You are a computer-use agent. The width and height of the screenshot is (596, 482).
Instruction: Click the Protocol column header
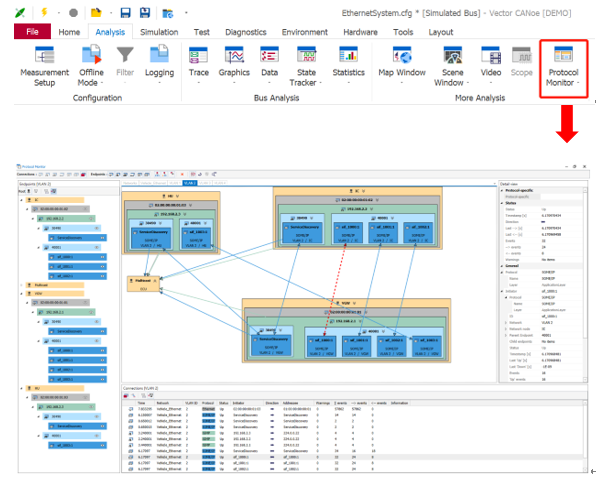click(x=208, y=403)
